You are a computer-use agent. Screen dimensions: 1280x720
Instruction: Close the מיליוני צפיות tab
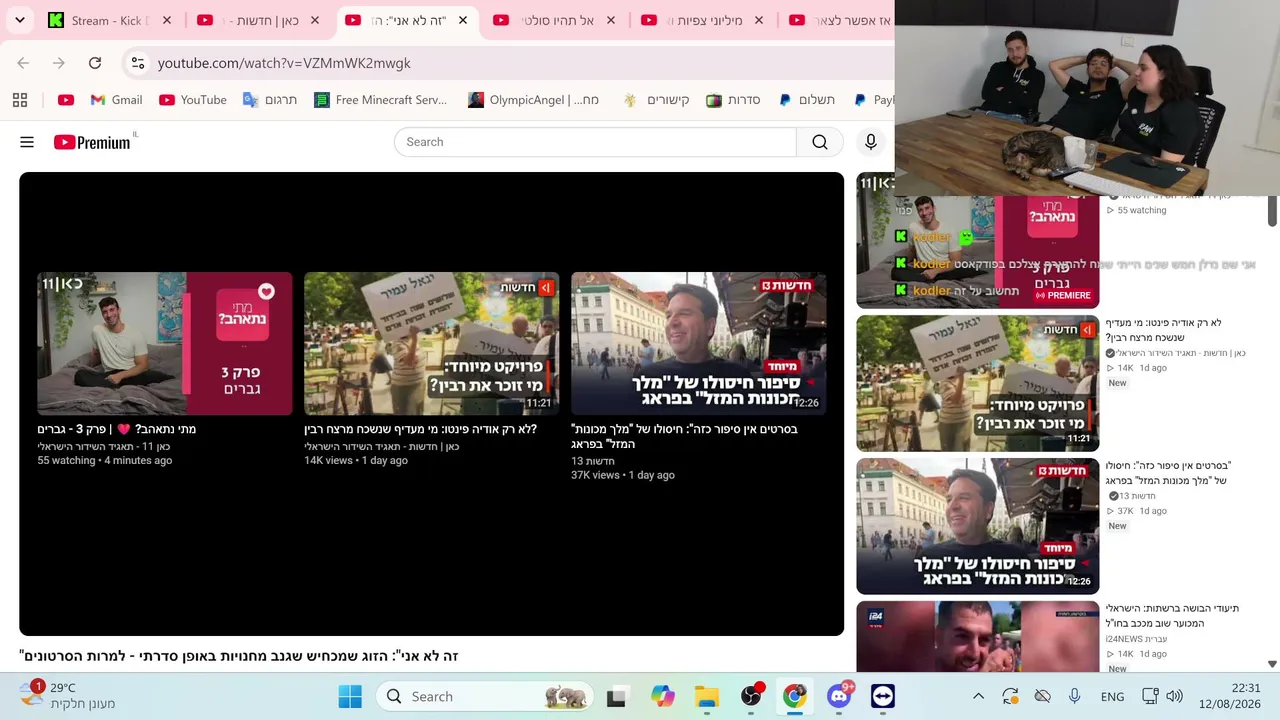pyautogui.click(x=759, y=20)
